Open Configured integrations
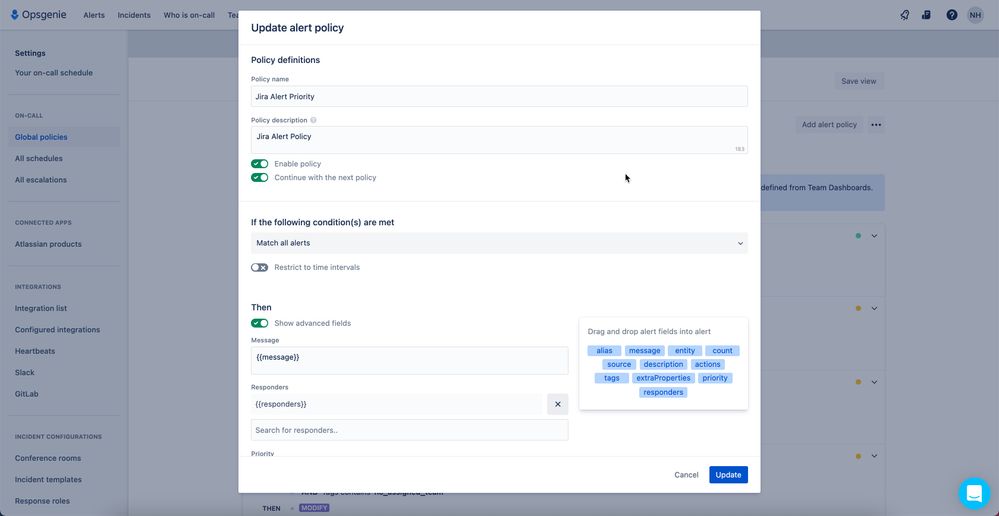Image resolution: width=999 pixels, height=516 pixels. pos(57,330)
